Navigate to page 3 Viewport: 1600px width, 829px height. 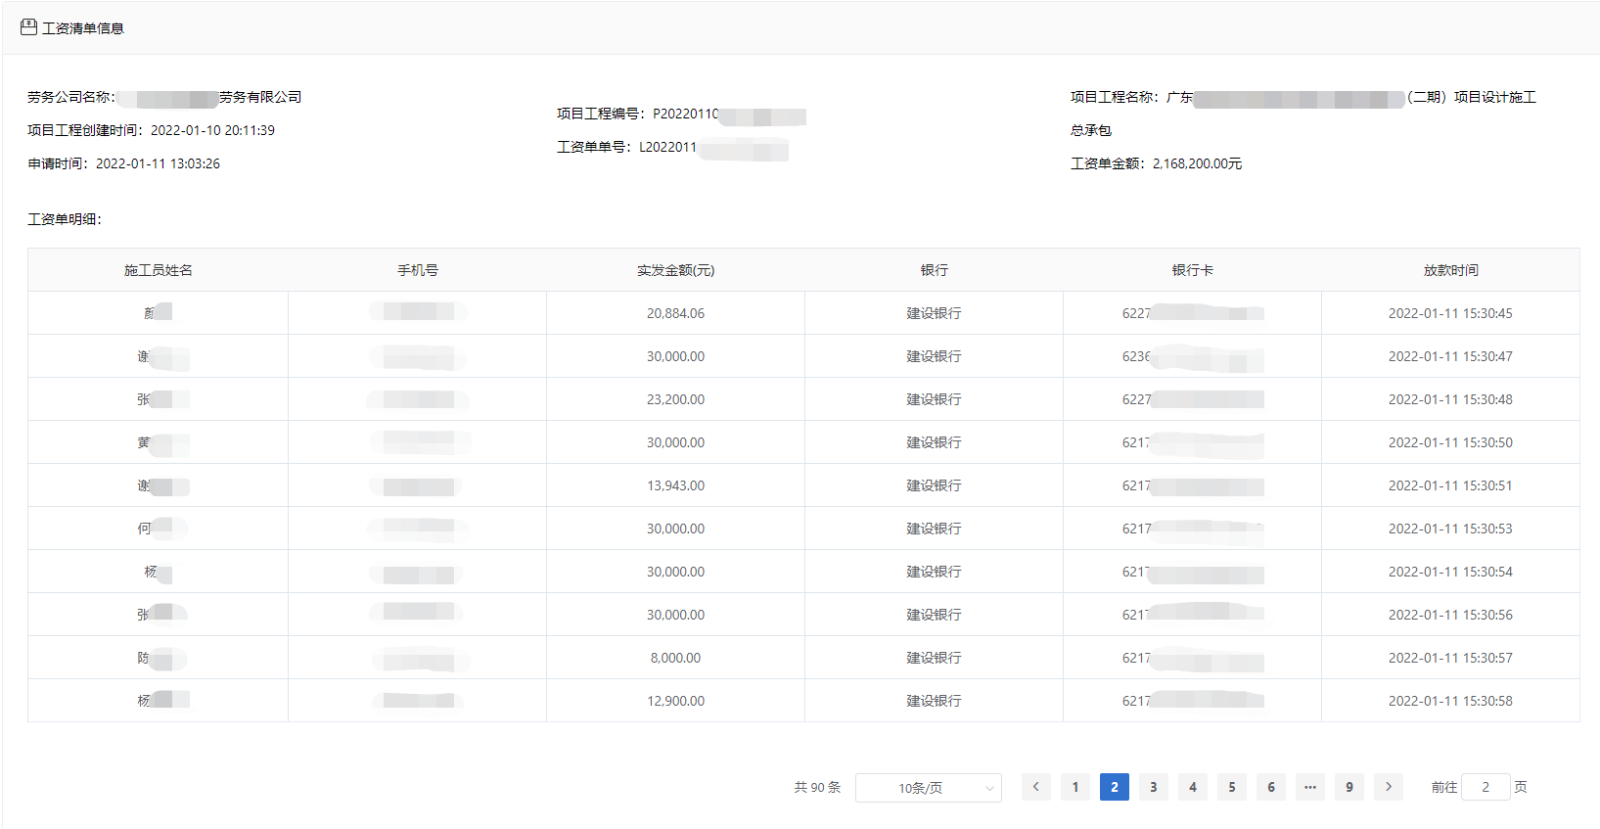1153,787
